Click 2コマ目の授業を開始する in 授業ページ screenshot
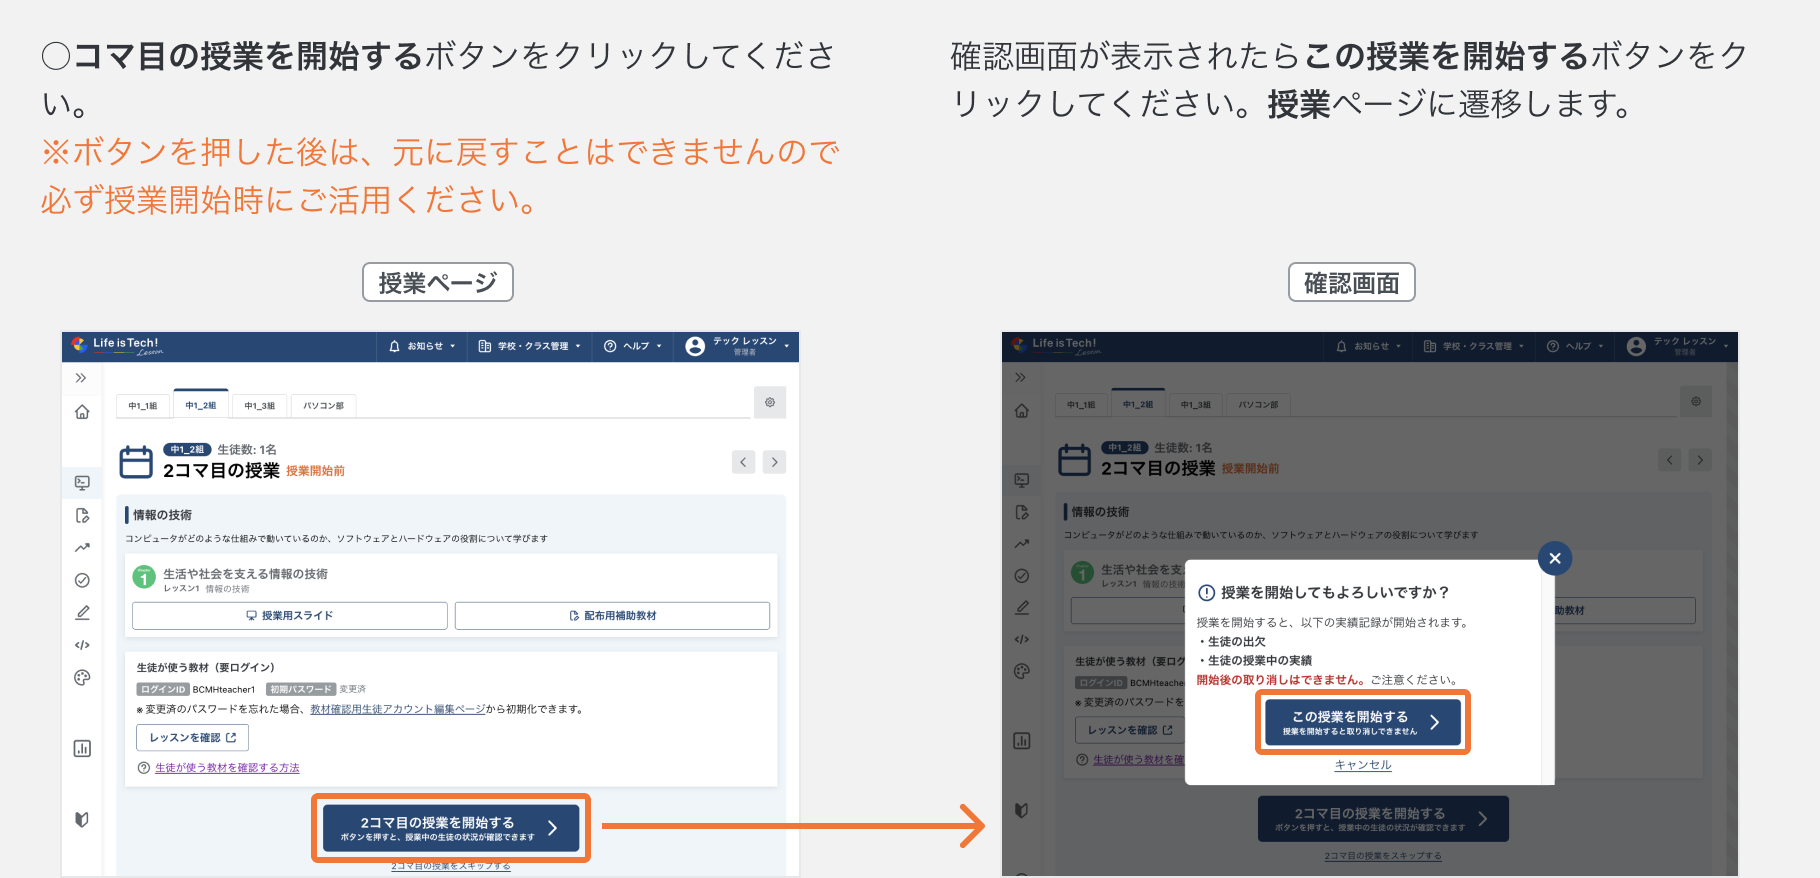The width and height of the screenshot is (1820, 878). click(451, 828)
